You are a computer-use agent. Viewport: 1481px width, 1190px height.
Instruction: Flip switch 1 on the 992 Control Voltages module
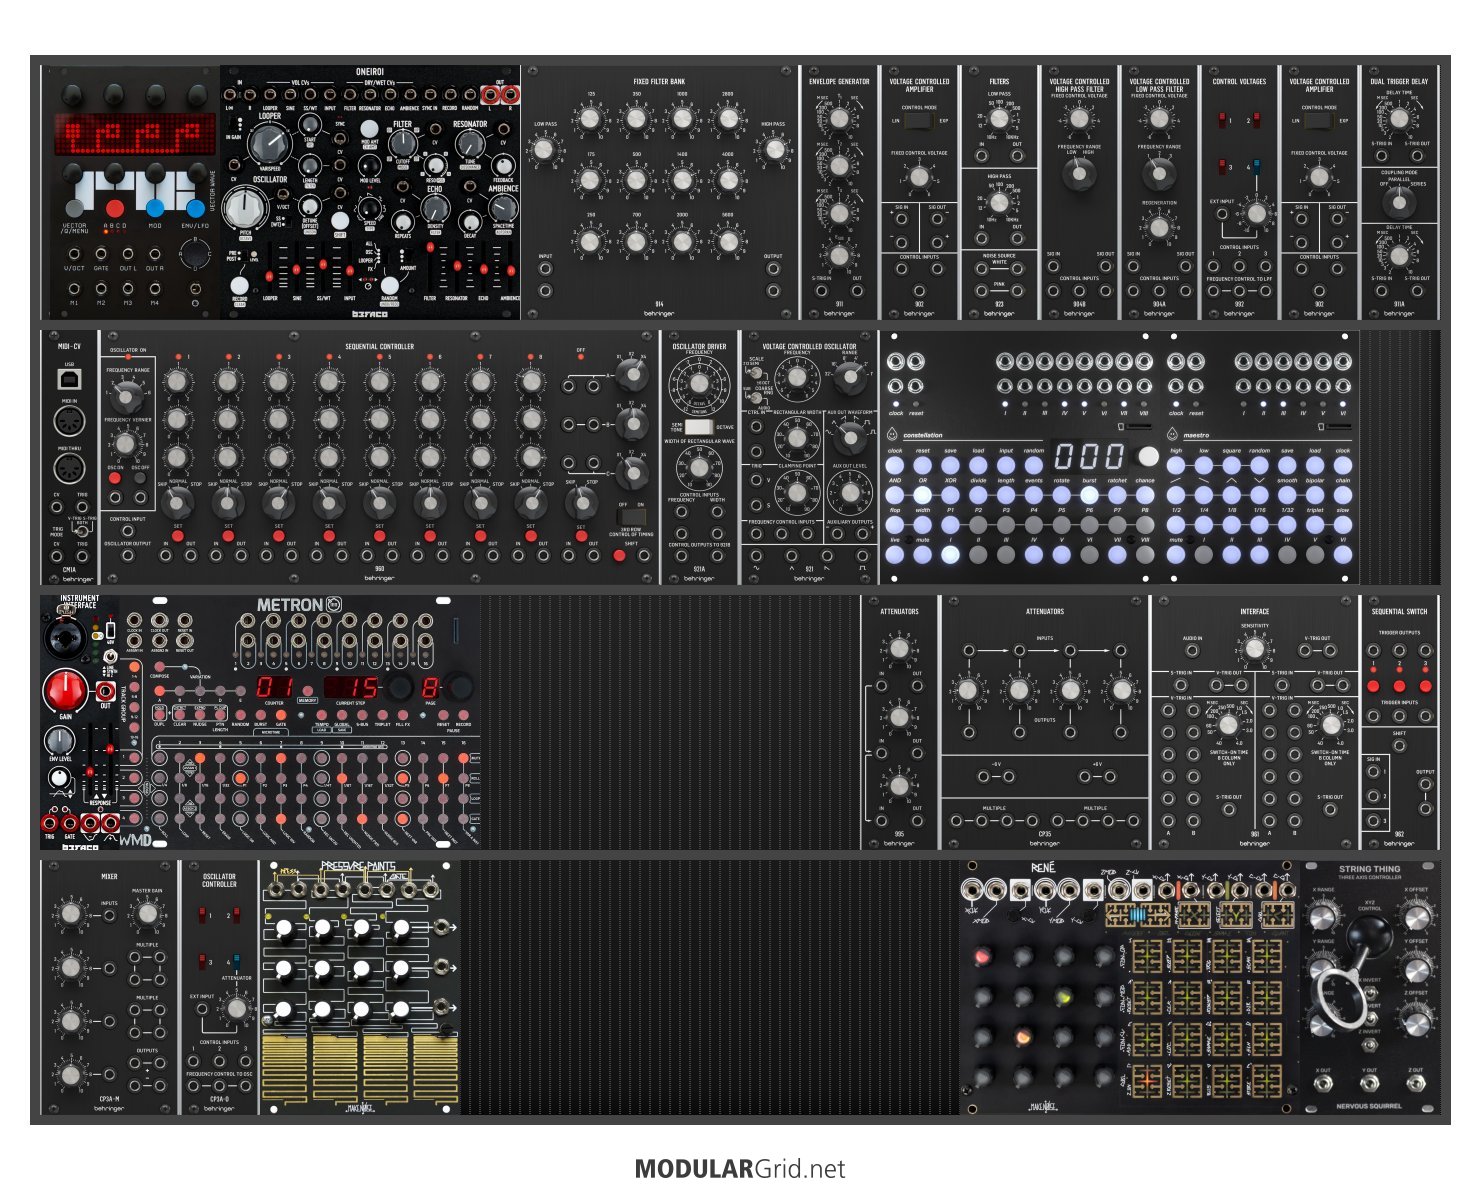coord(1221,121)
